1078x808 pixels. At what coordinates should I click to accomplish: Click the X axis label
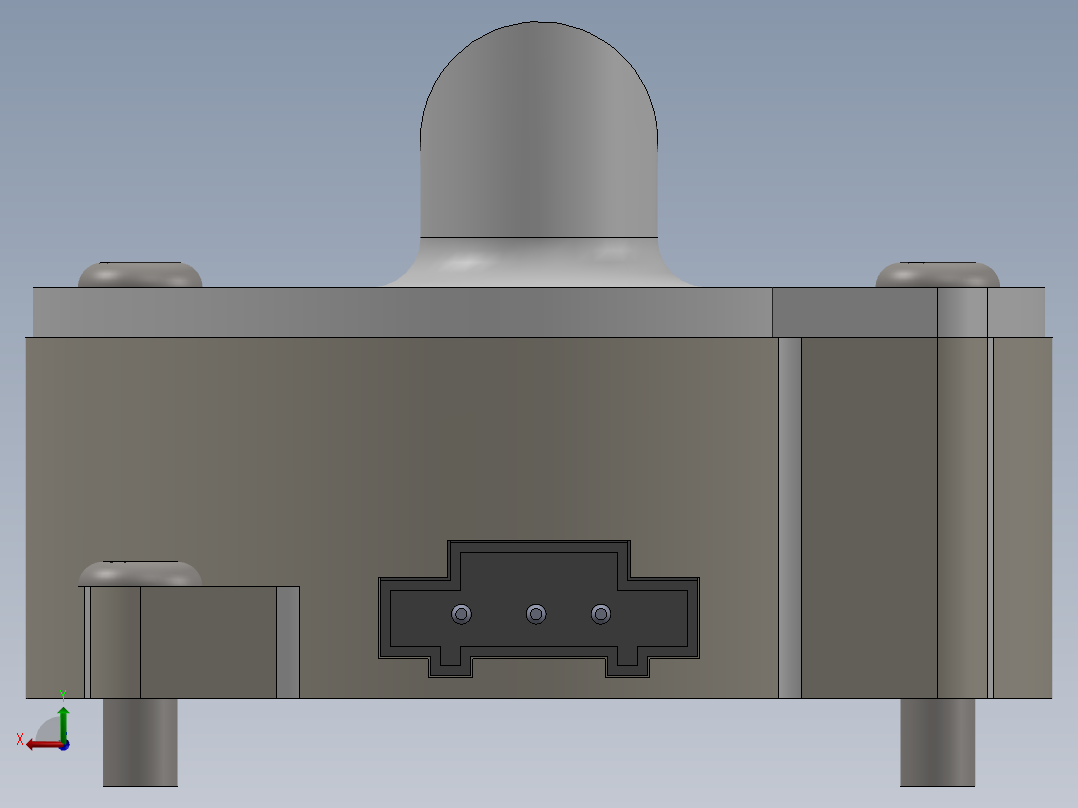pyautogui.click(x=20, y=739)
